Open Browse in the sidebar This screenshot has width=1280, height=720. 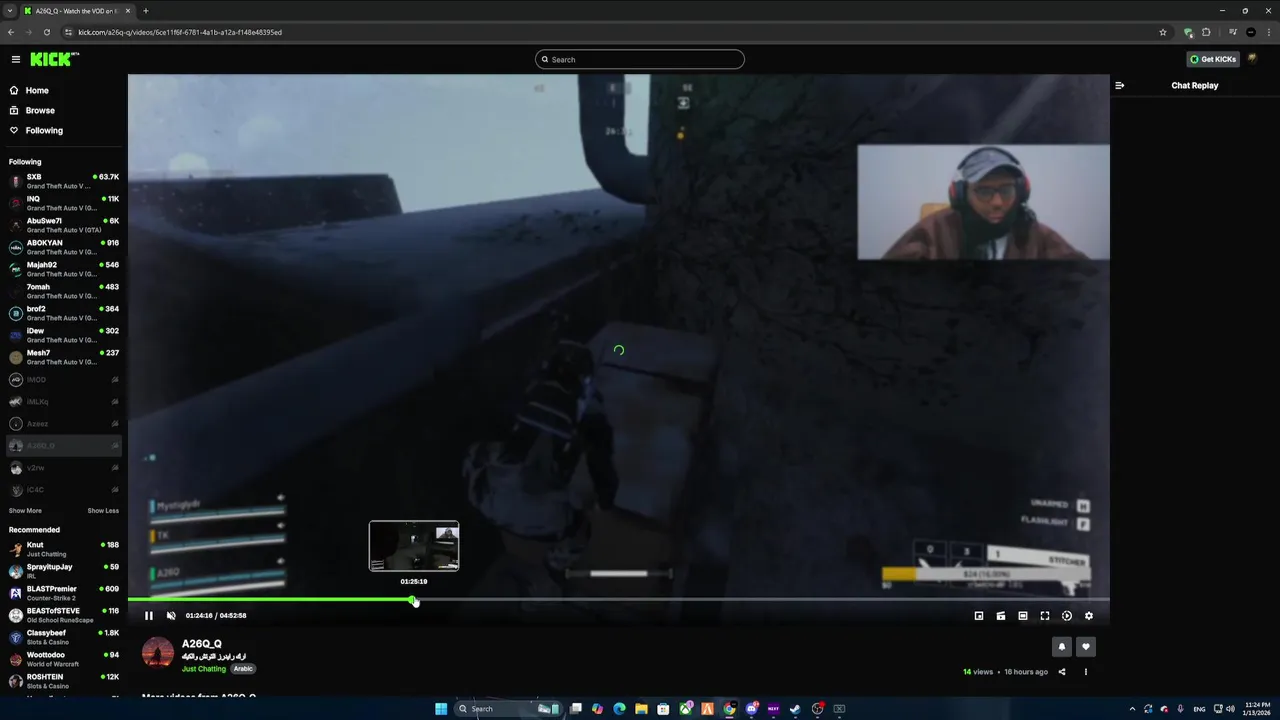[40, 110]
